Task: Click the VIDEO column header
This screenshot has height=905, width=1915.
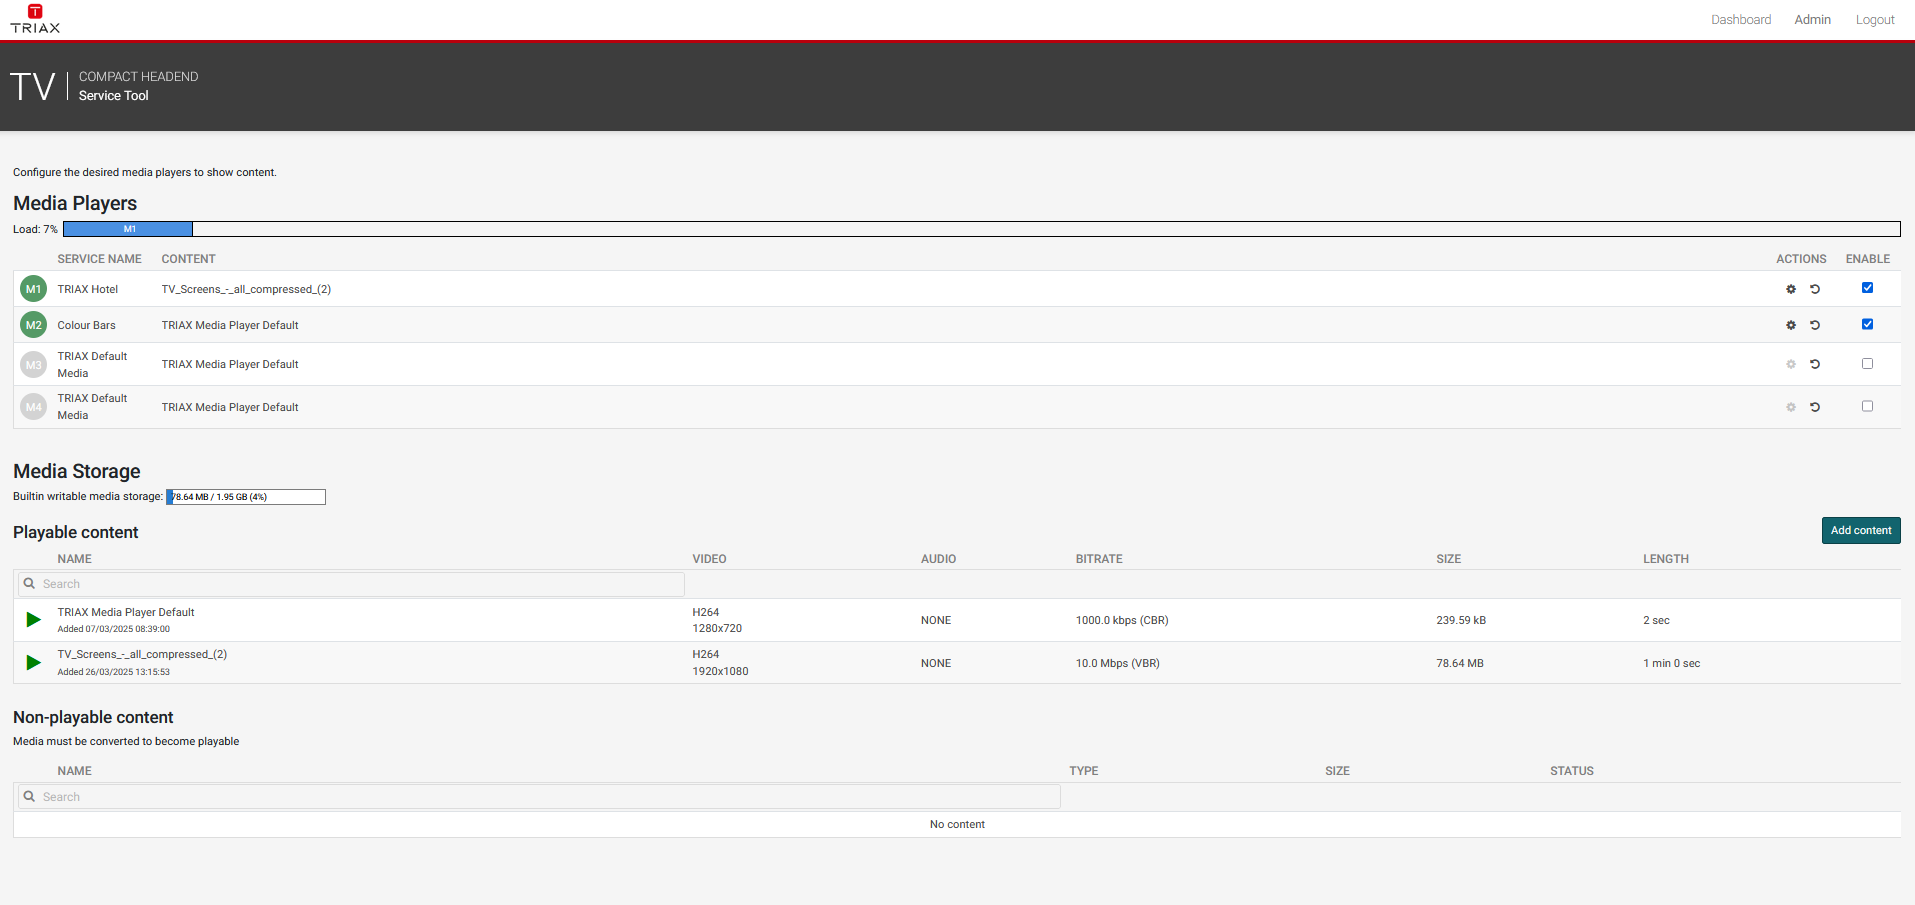Action: click(x=709, y=559)
